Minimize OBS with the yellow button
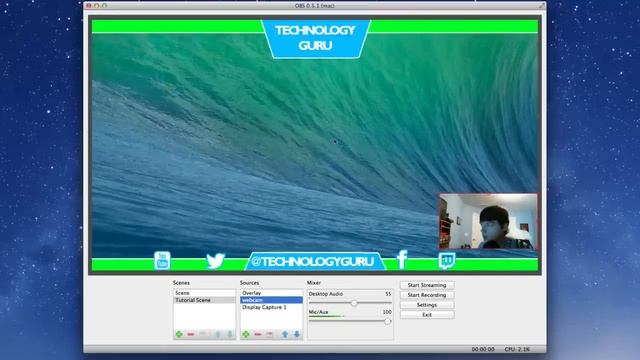Viewport: 640px width, 360px height. 97,6
